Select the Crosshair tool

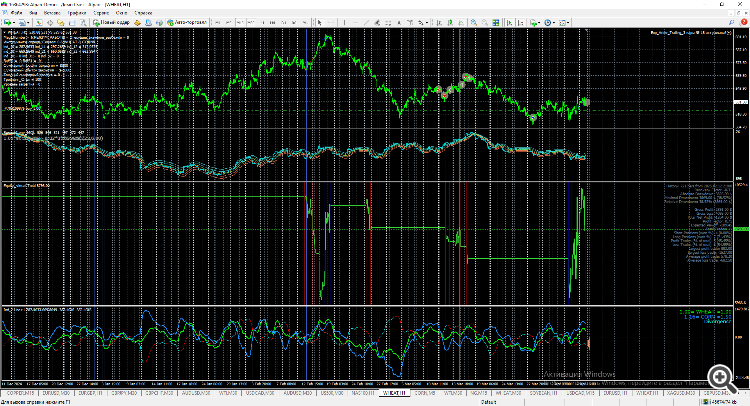[x=331, y=22]
